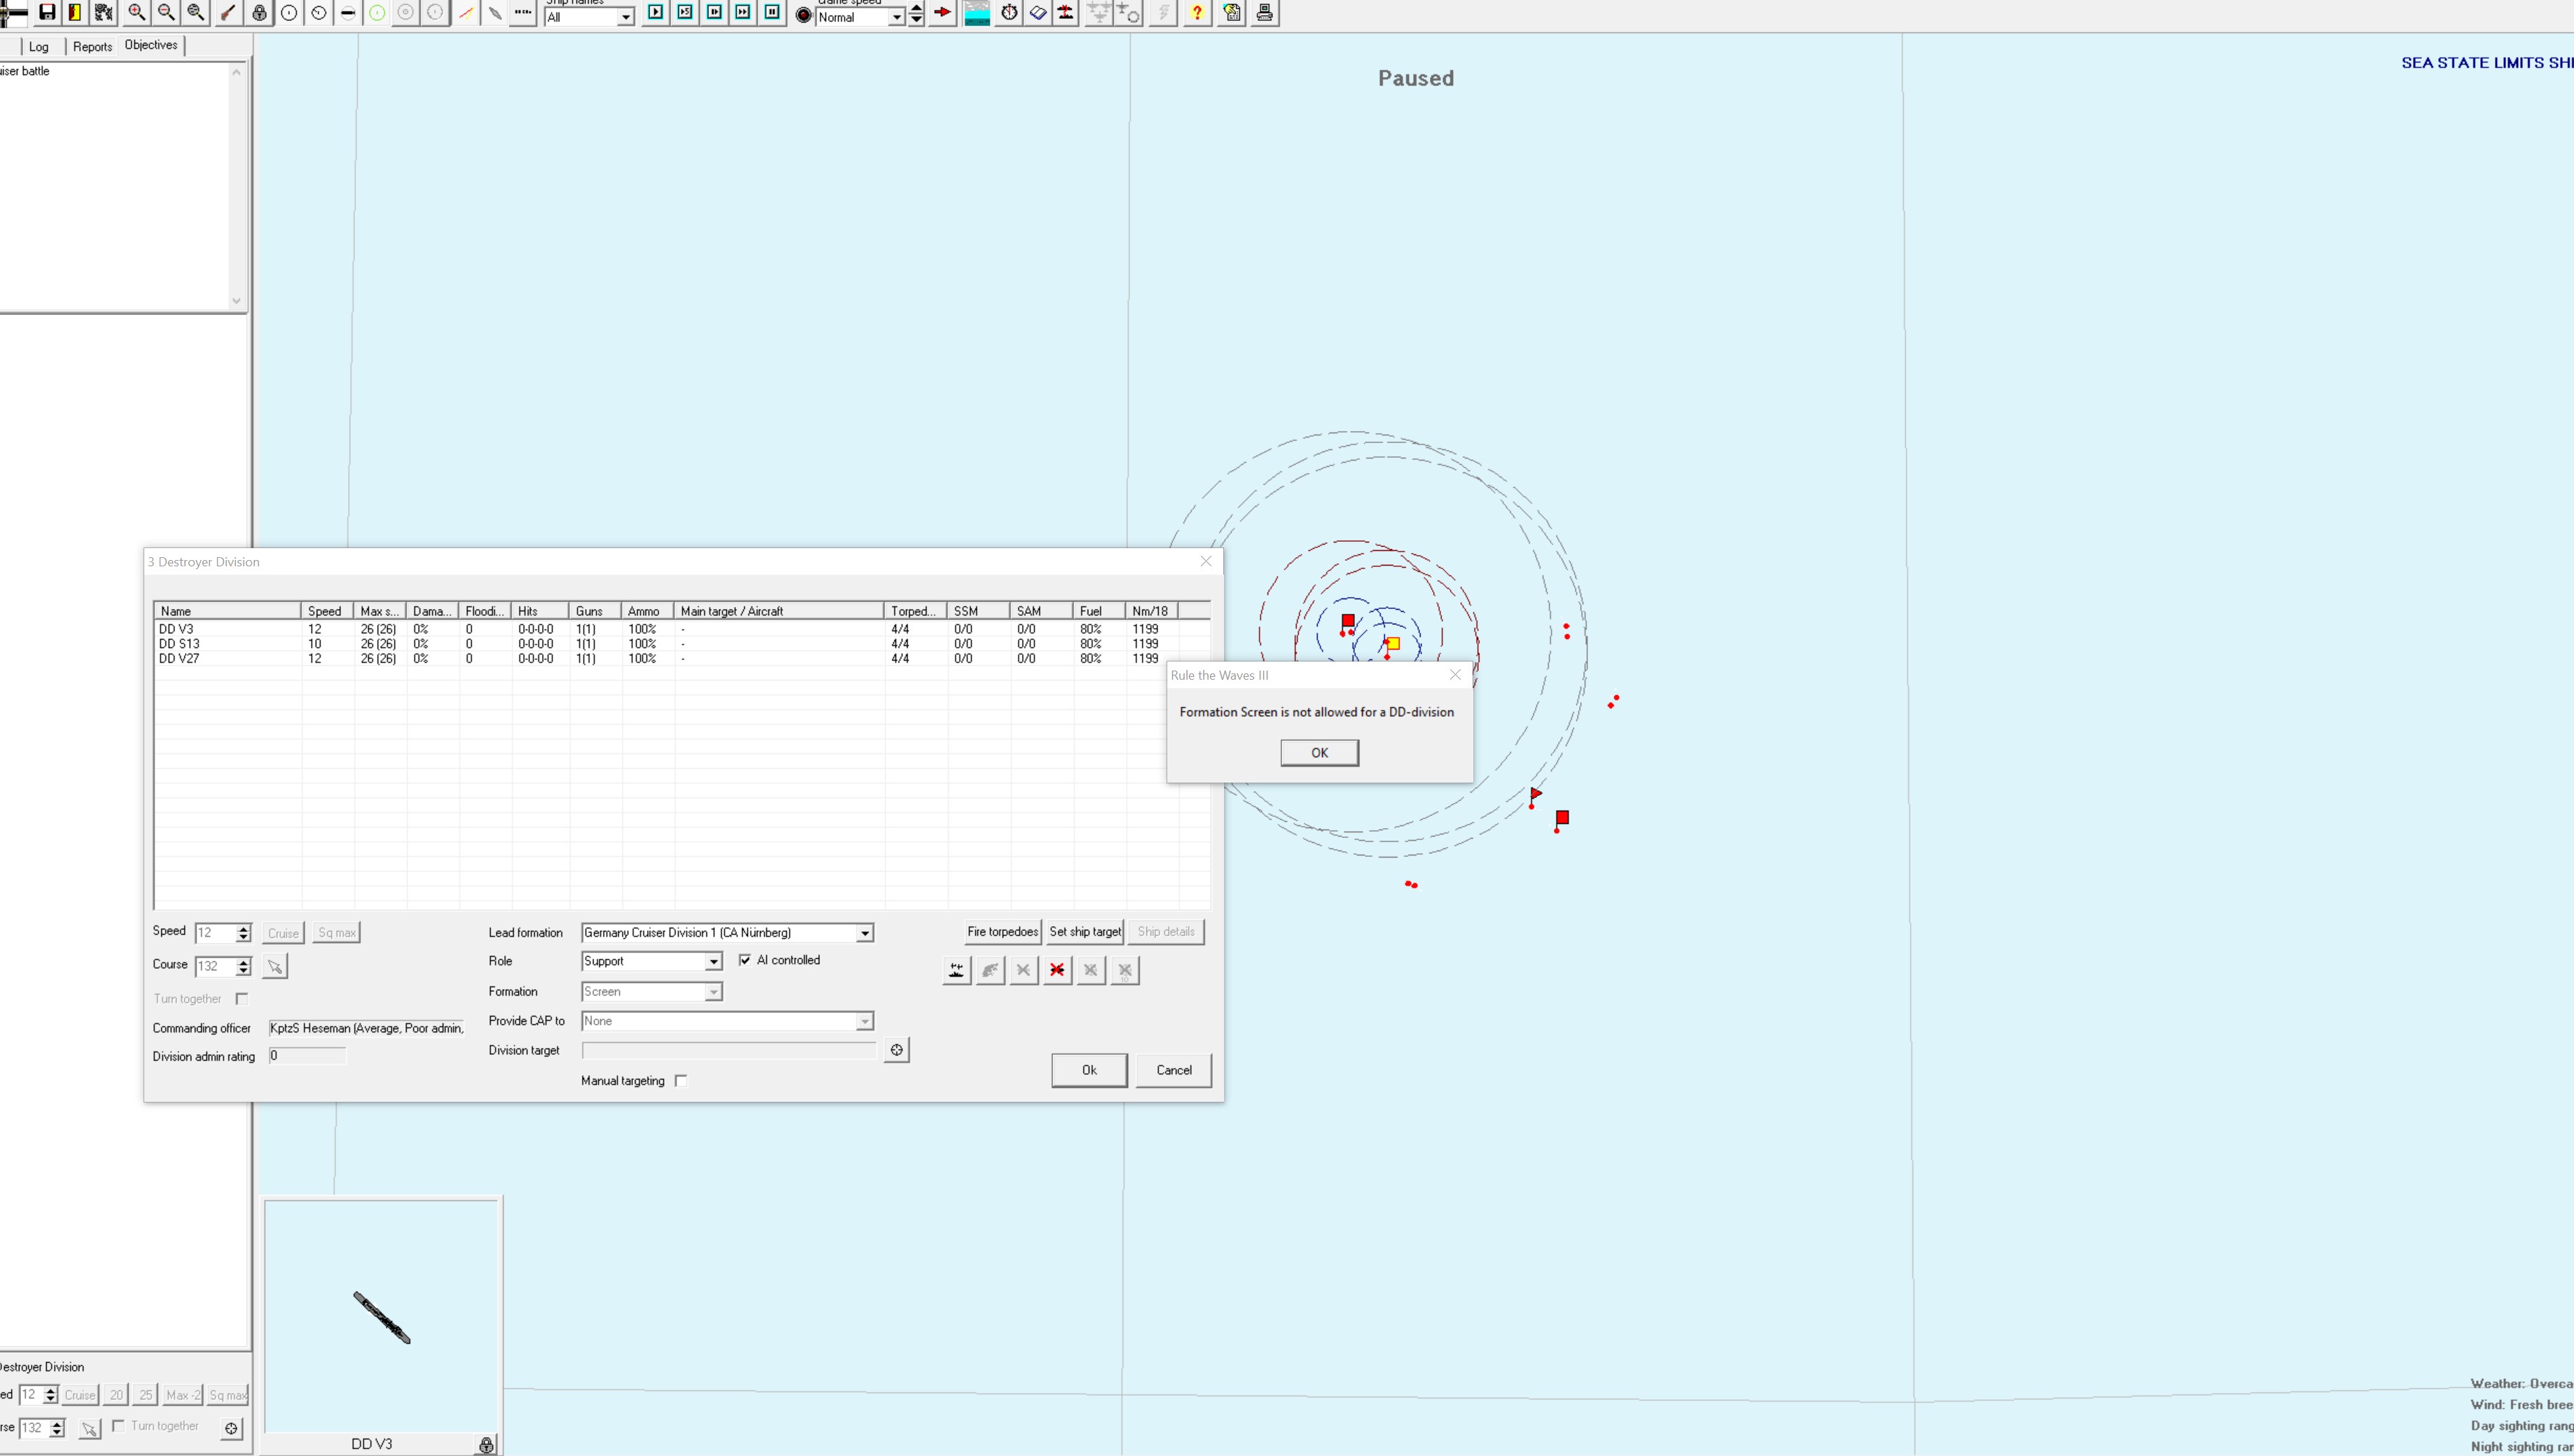The height and width of the screenshot is (1456, 2574).
Task: Click the zoom out magnifier icon
Action: coord(167,13)
